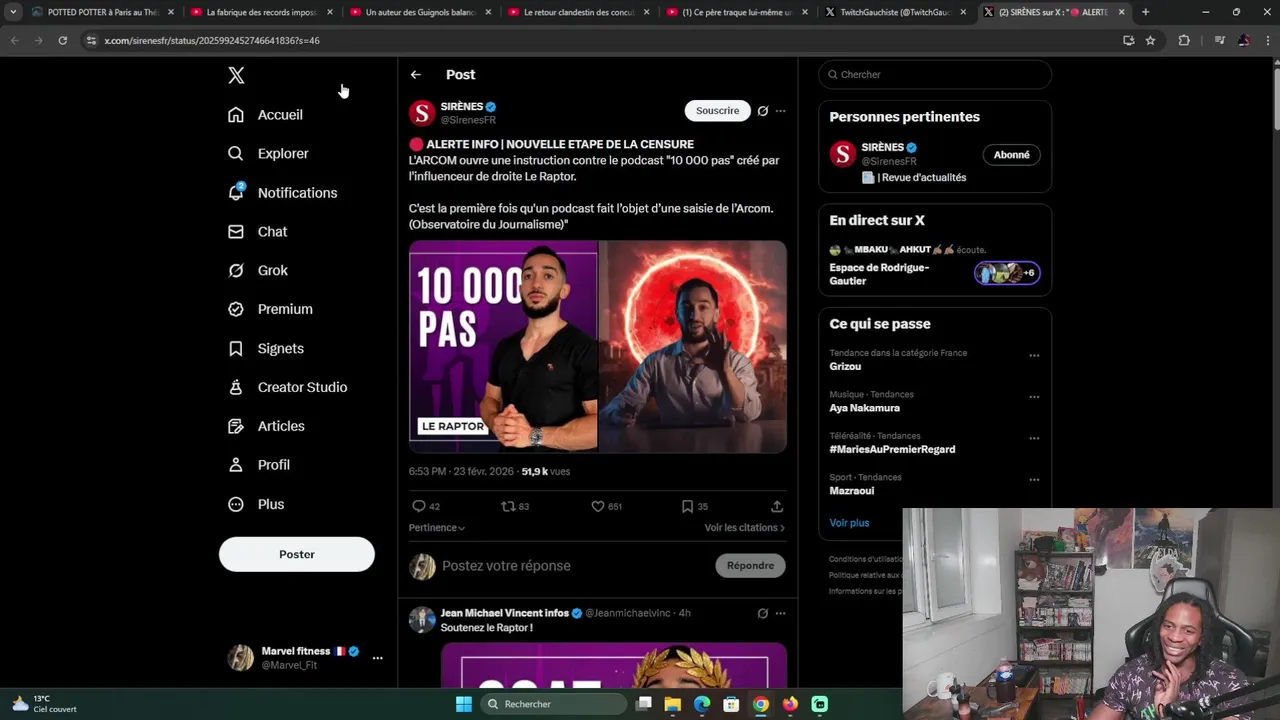Click the Répondre button
The width and height of the screenshot is (1280, 720).
point(750,566)
